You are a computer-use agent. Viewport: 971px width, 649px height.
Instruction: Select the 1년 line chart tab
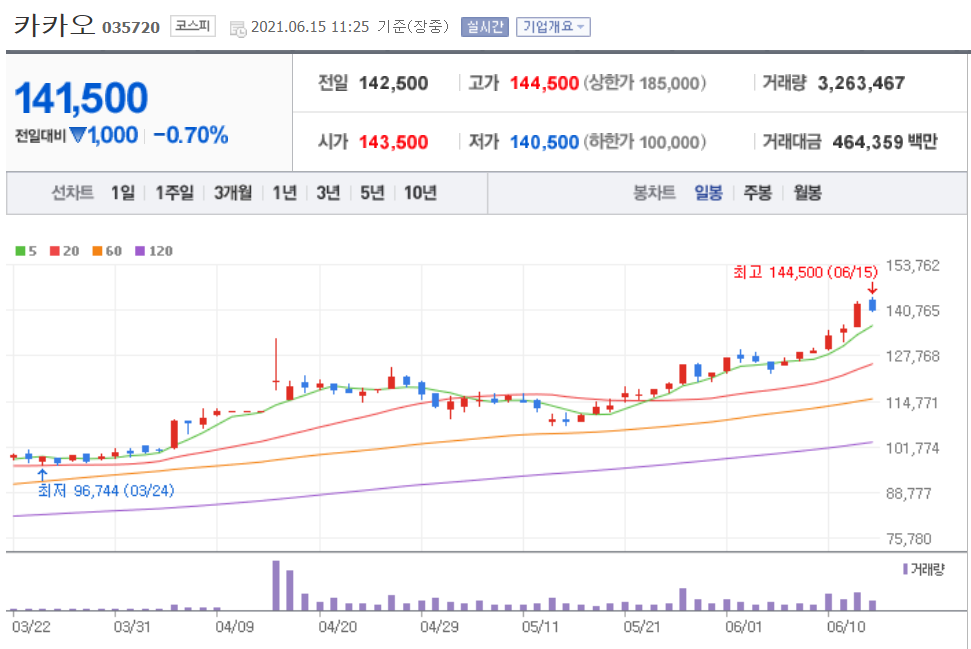(x=284, y=193)
